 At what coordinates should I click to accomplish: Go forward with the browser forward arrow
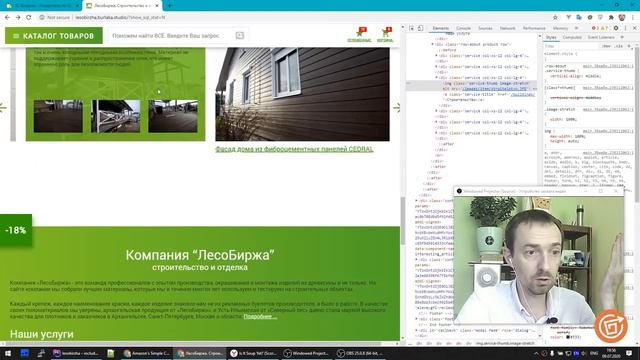click(18, 18)
